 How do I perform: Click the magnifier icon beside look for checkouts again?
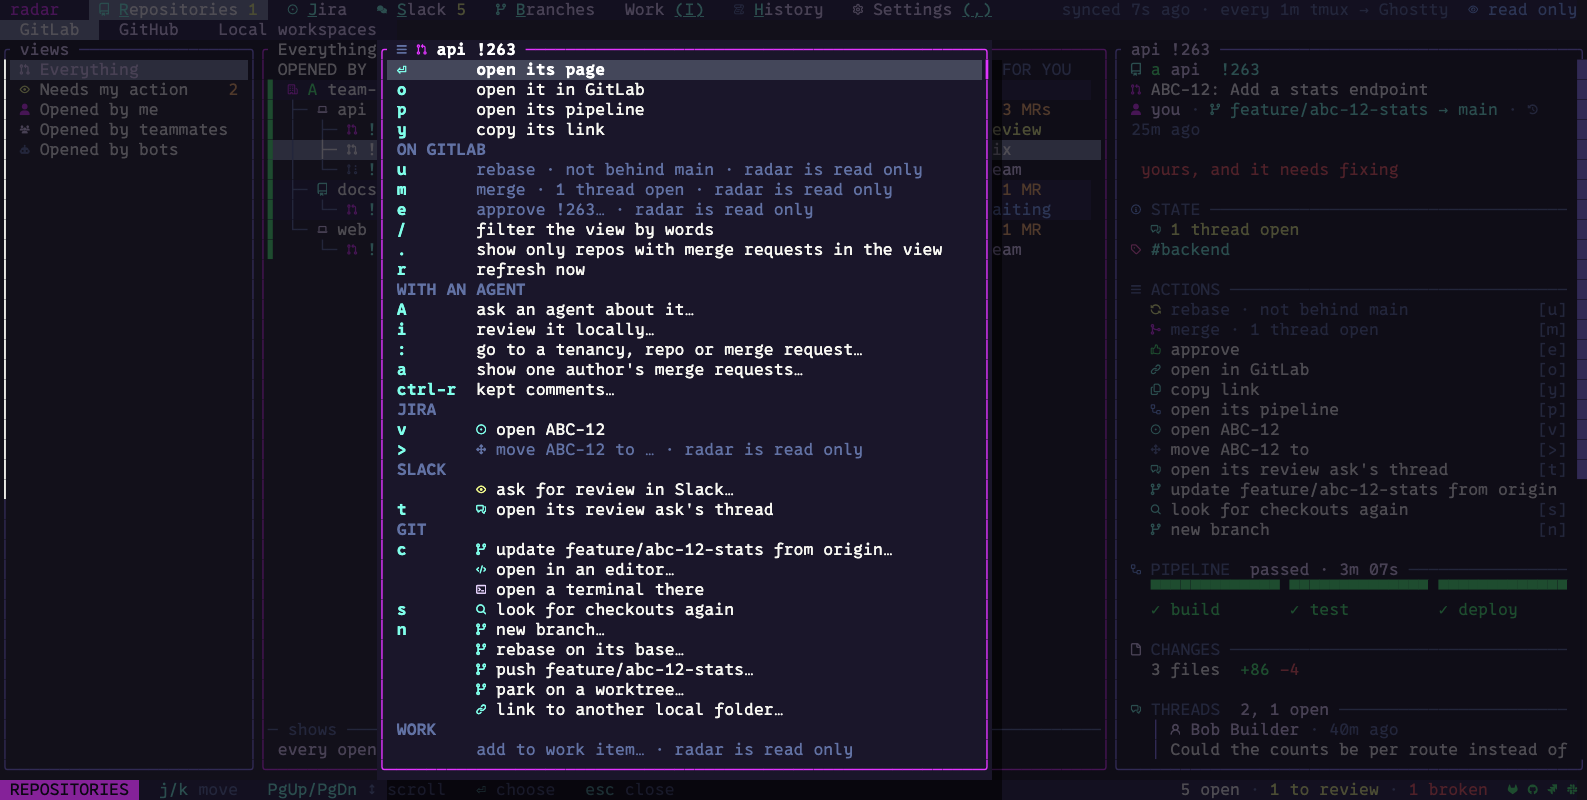[x=481, y=610]
